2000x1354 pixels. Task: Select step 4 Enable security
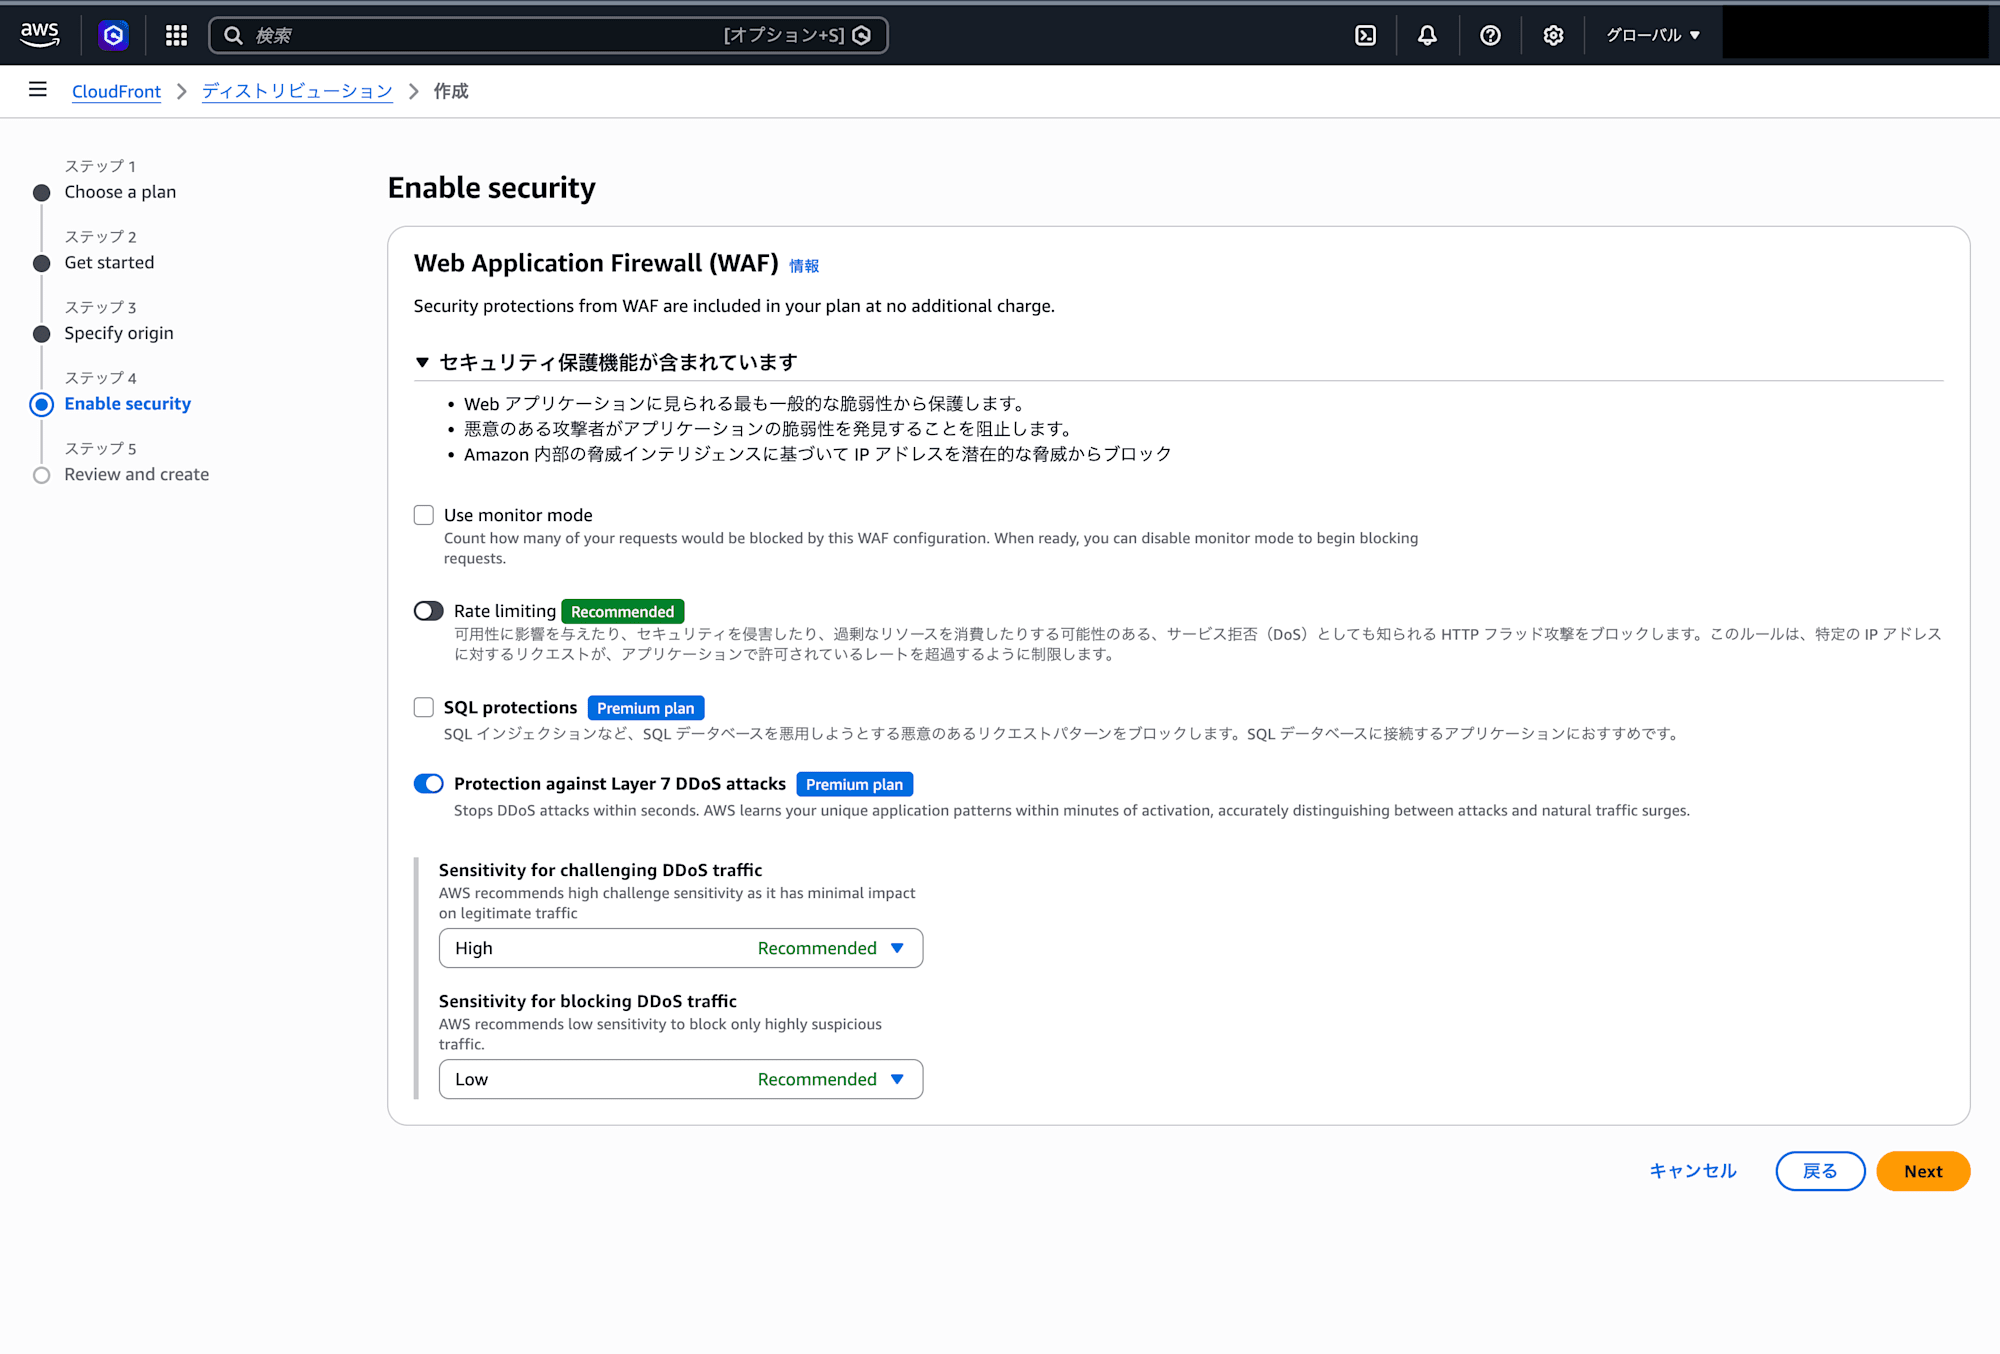[128, 404]
